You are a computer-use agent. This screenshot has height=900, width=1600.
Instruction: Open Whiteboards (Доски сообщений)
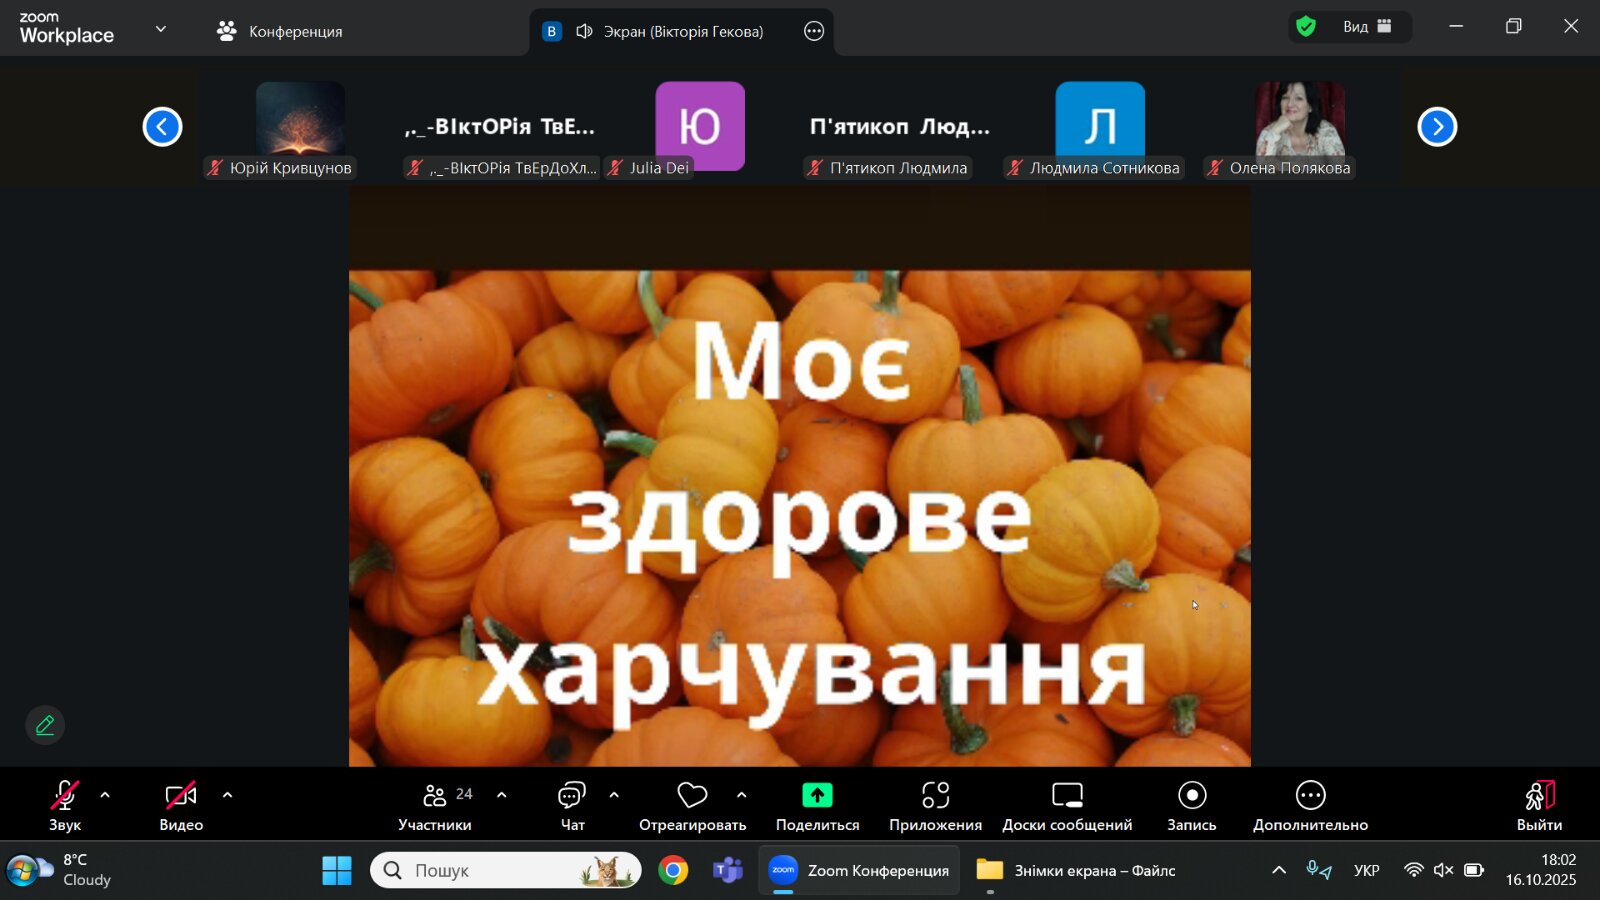click(x=1067, y=796)
